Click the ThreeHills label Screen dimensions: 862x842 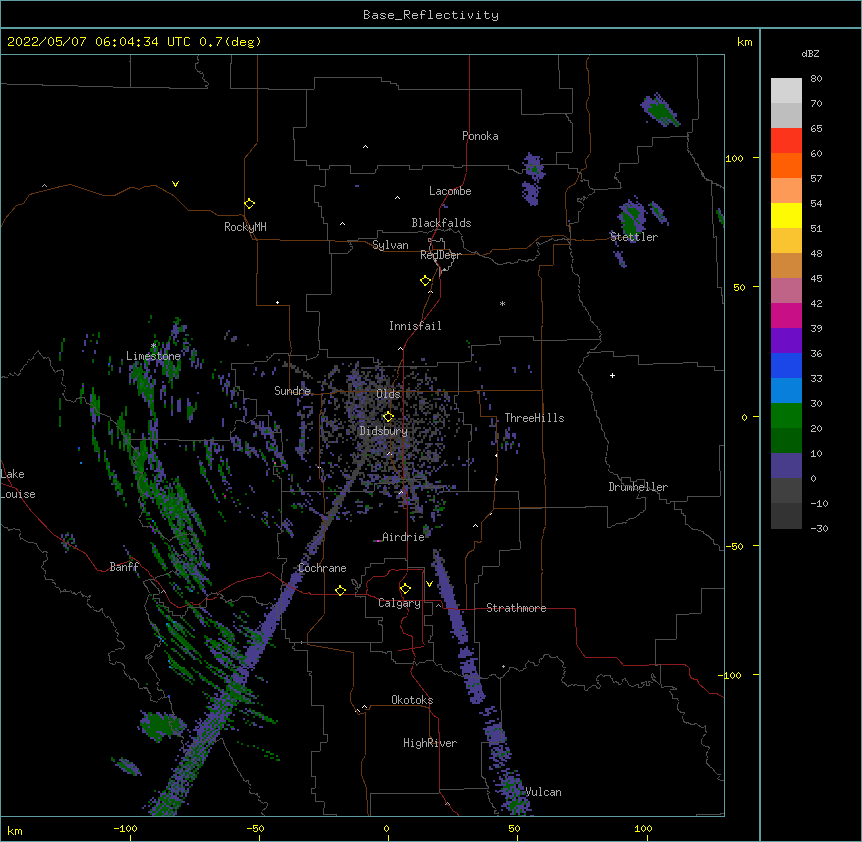(x=534, y=418)
